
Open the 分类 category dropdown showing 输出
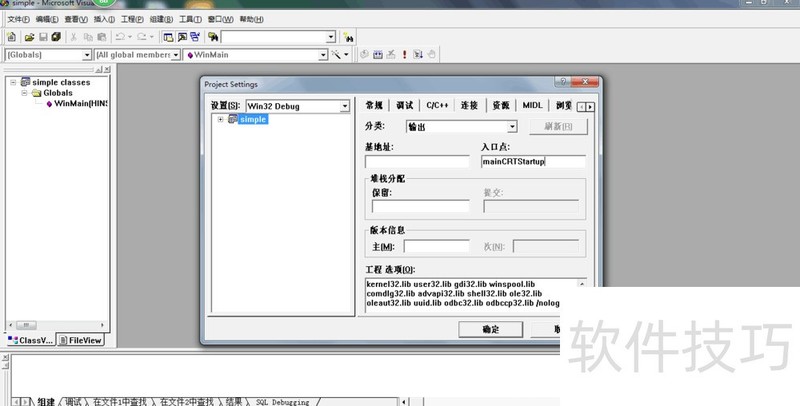pos(512,126)
